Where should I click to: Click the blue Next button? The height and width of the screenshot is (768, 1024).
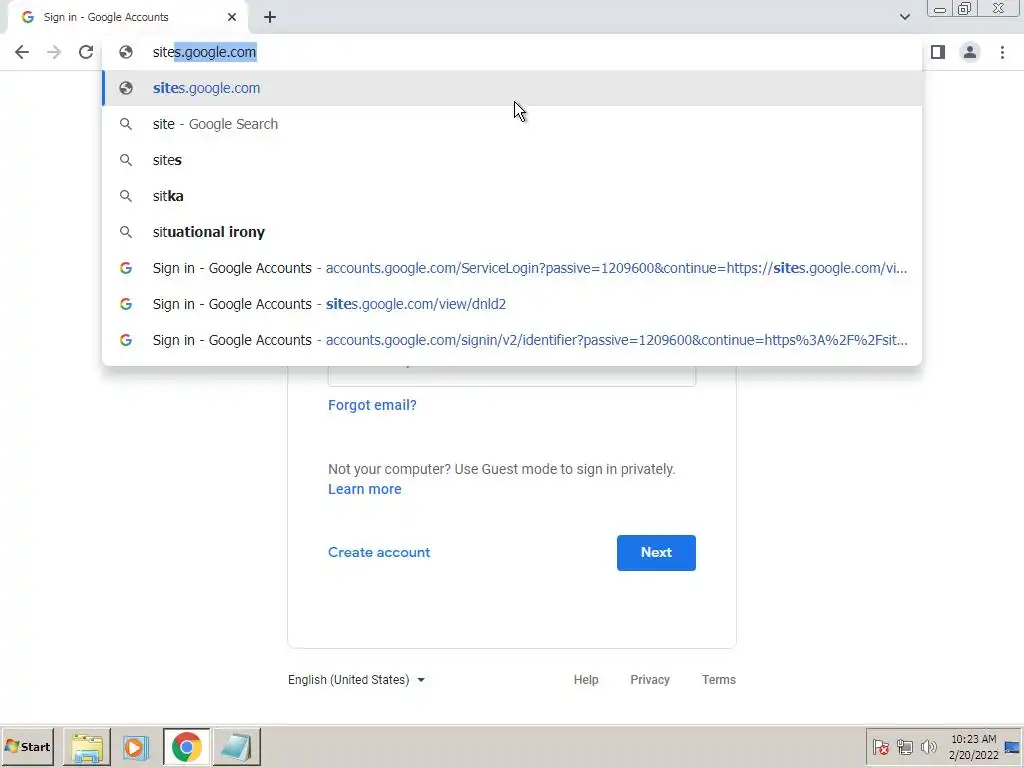656,552
